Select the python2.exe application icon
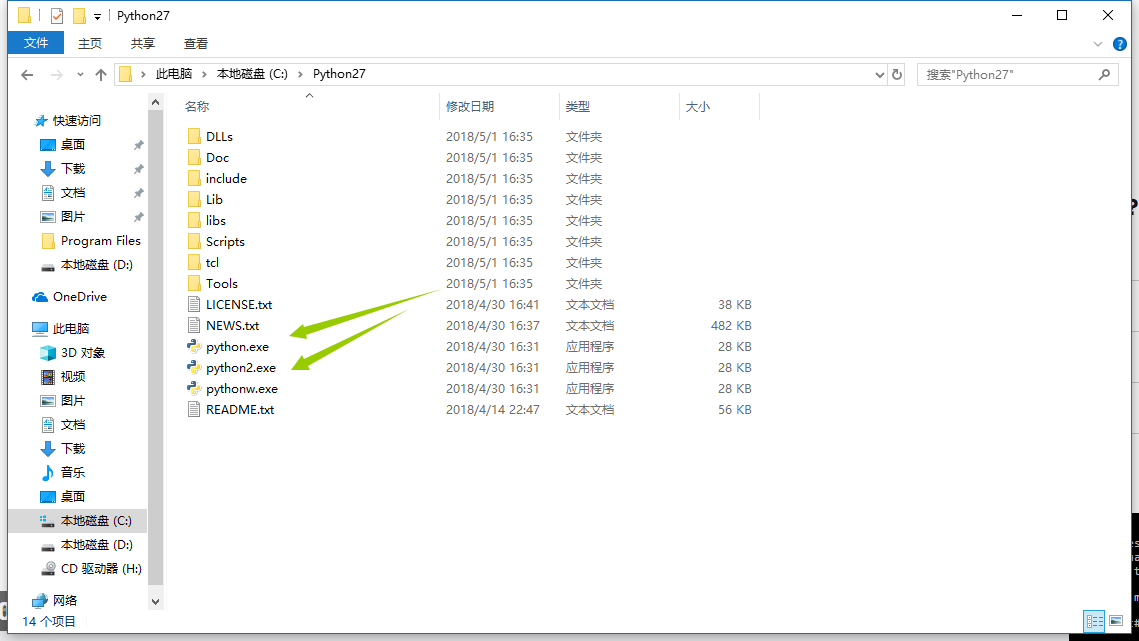This screenshot has height=641, width=1139. coord(194,368)
